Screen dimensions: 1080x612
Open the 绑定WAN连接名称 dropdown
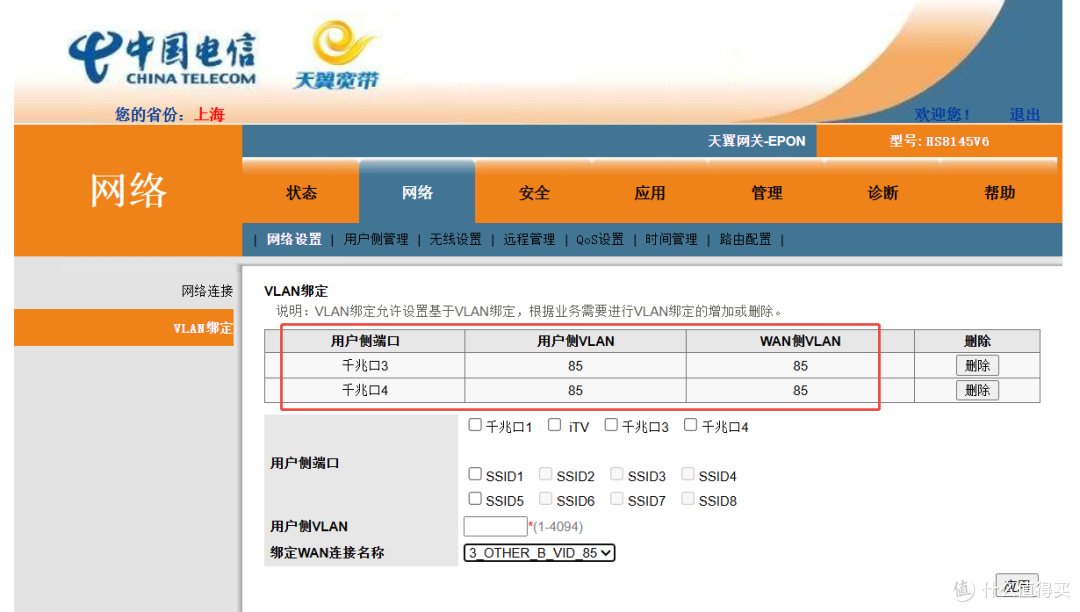(x=539, y=553)
